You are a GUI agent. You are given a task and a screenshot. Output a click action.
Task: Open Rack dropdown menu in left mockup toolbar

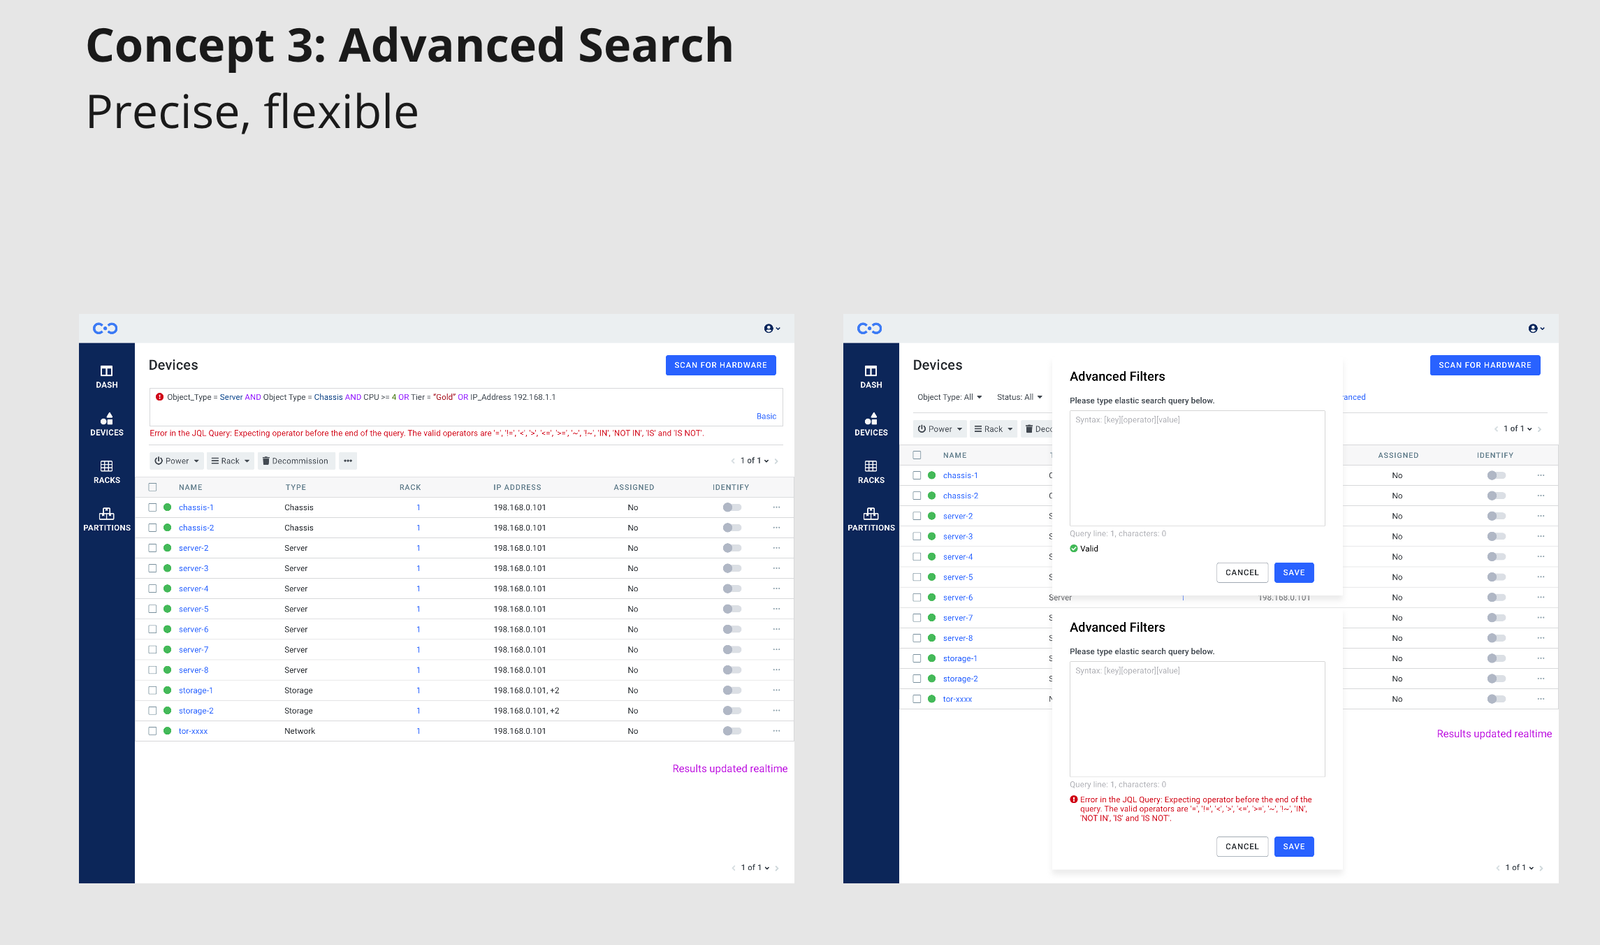230,461
